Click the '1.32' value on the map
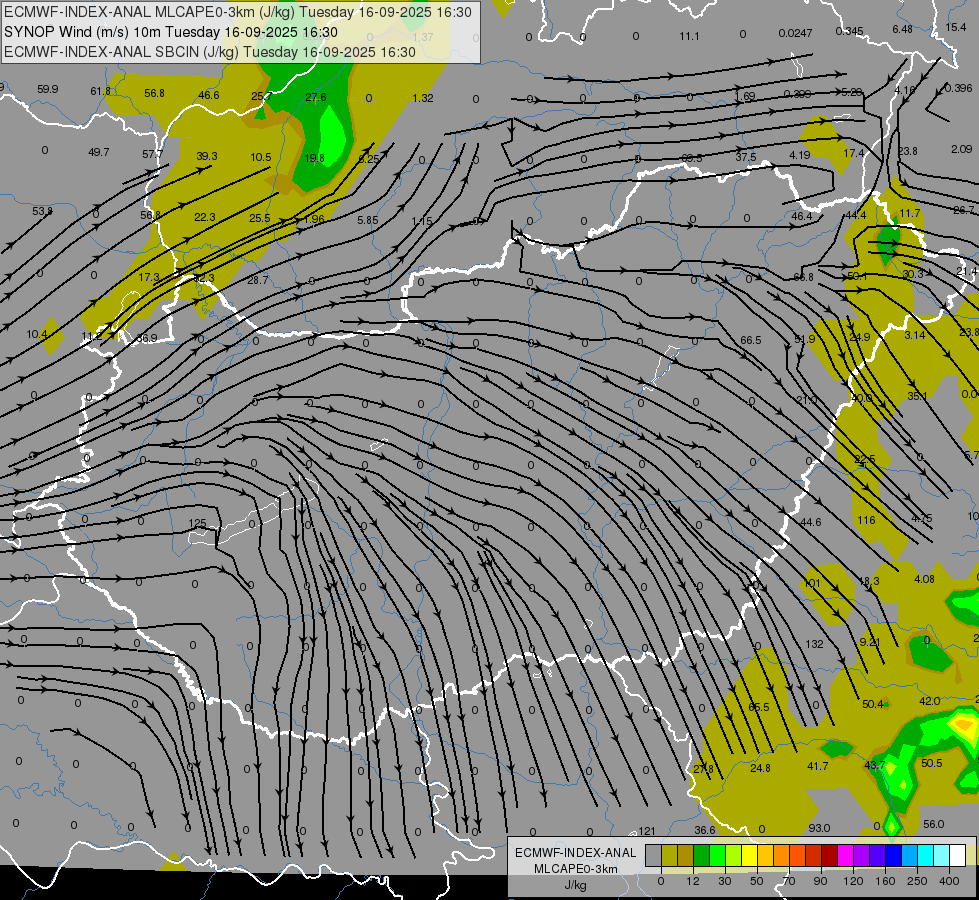 pos(423,98)
